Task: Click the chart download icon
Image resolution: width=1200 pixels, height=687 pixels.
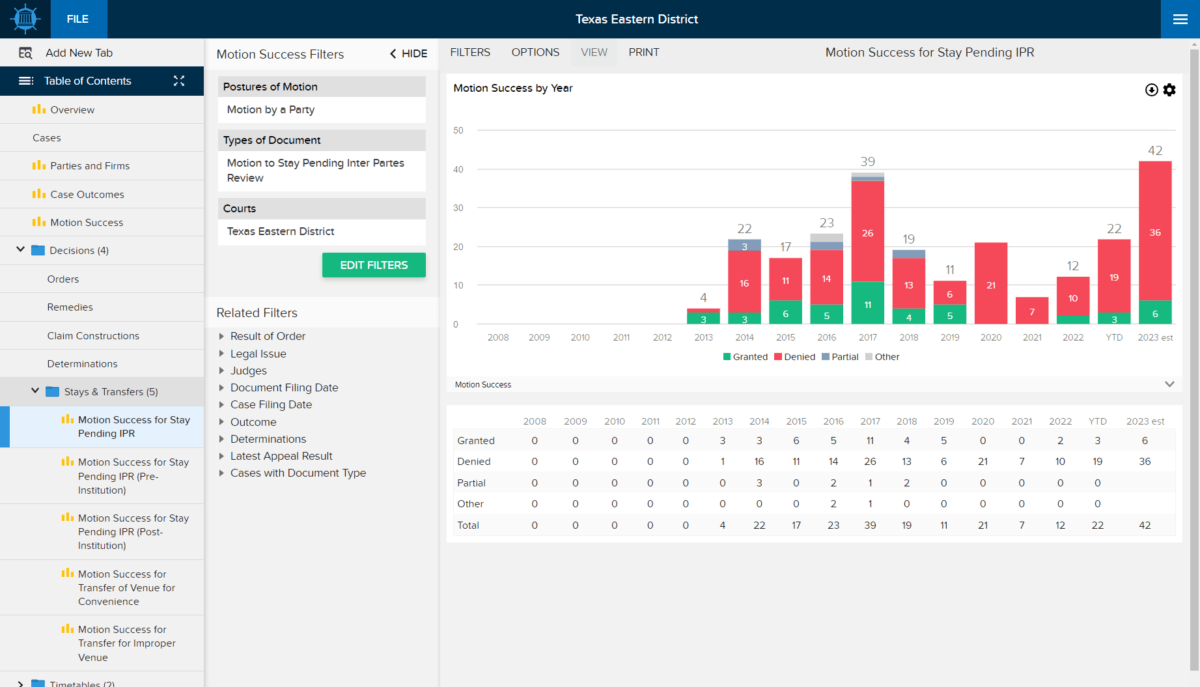Action: pos(1151,90)
